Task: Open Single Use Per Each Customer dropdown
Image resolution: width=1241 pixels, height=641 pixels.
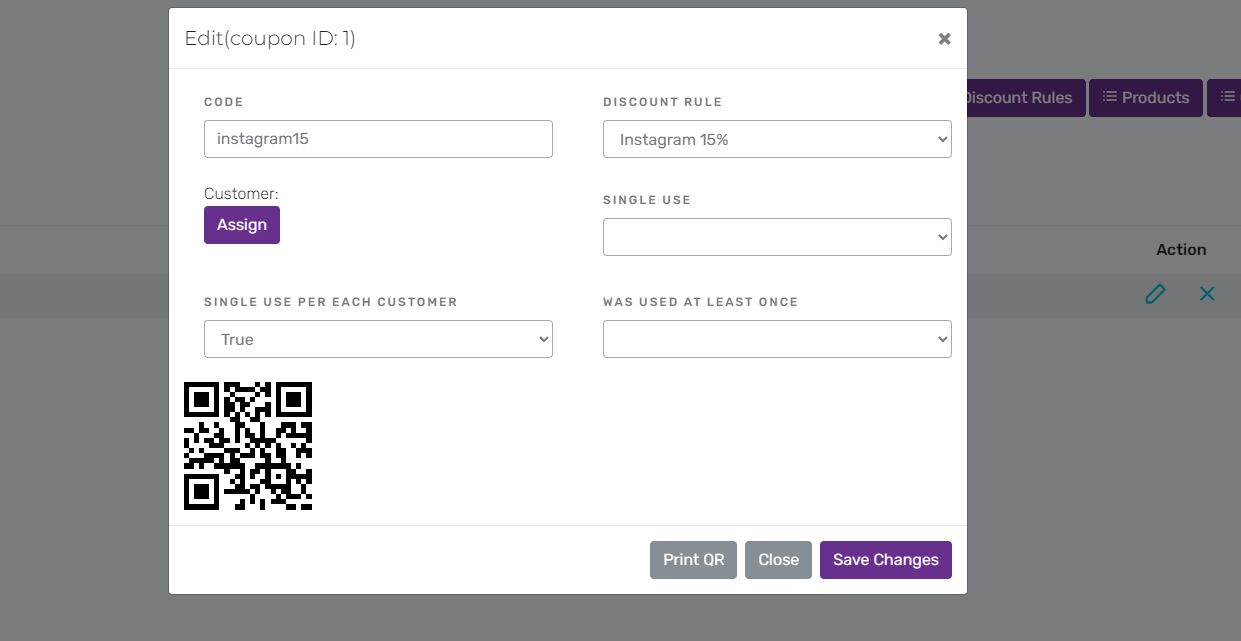Action: tap(378, 339)
